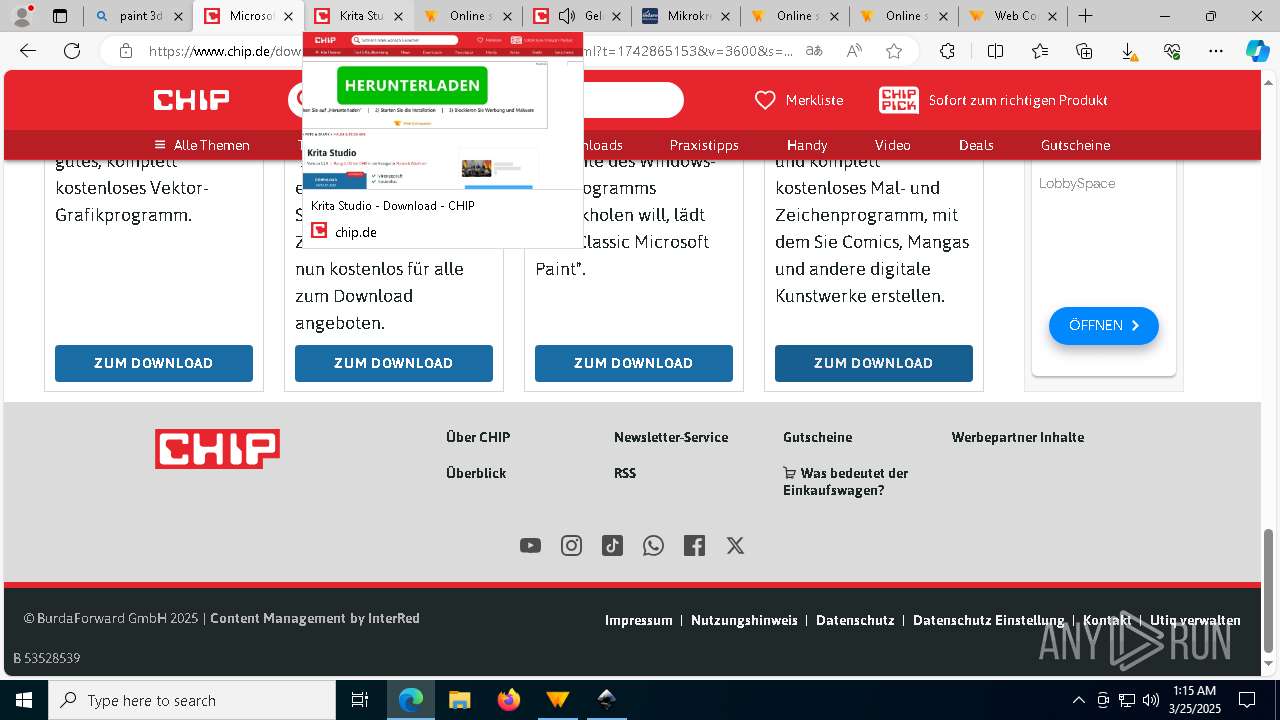Click ZUM DOWNLOAD for Mal- und Zeichenprogramm card
Image resolution: width=1280 pixels, height=720 pixels.
tap(874, 363)
